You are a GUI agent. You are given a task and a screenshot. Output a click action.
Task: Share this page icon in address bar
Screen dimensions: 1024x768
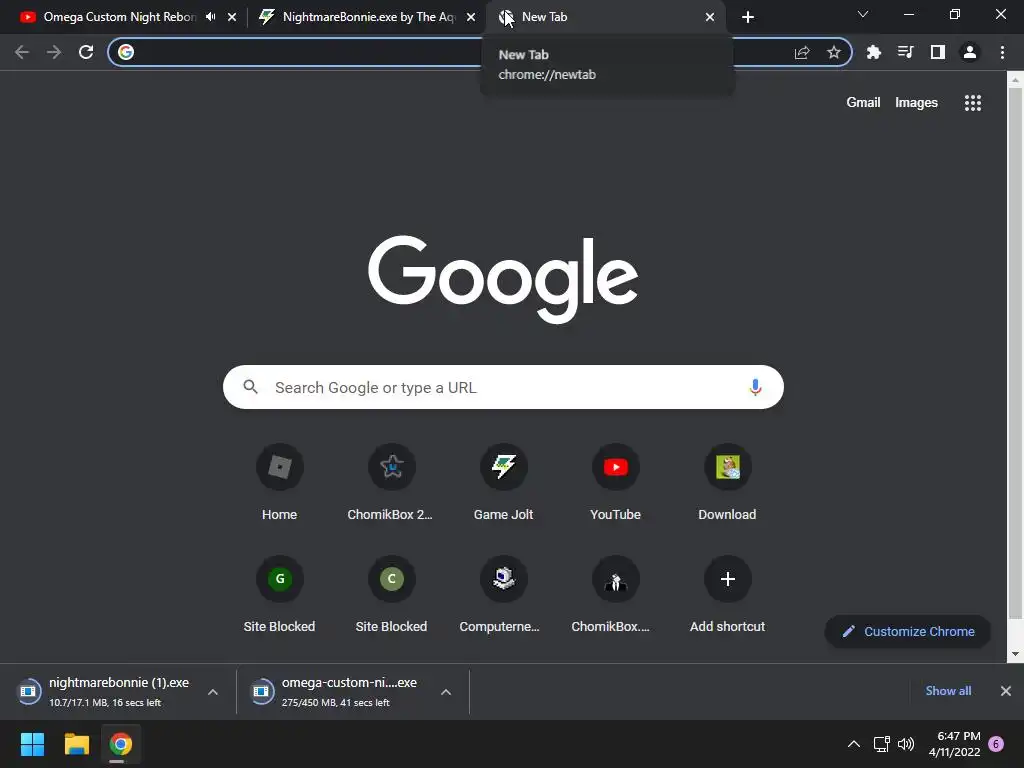tap(802, 52)
